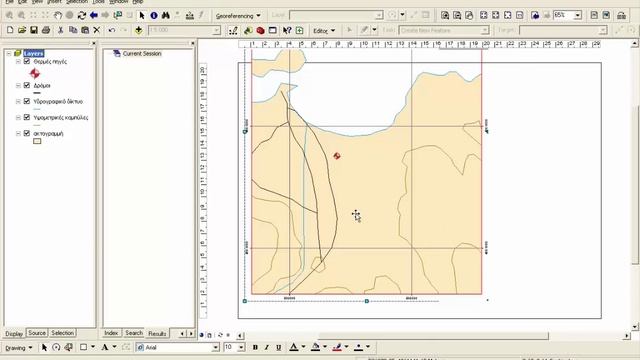Open the Drawing menu dropdown

tap(18, 348)
